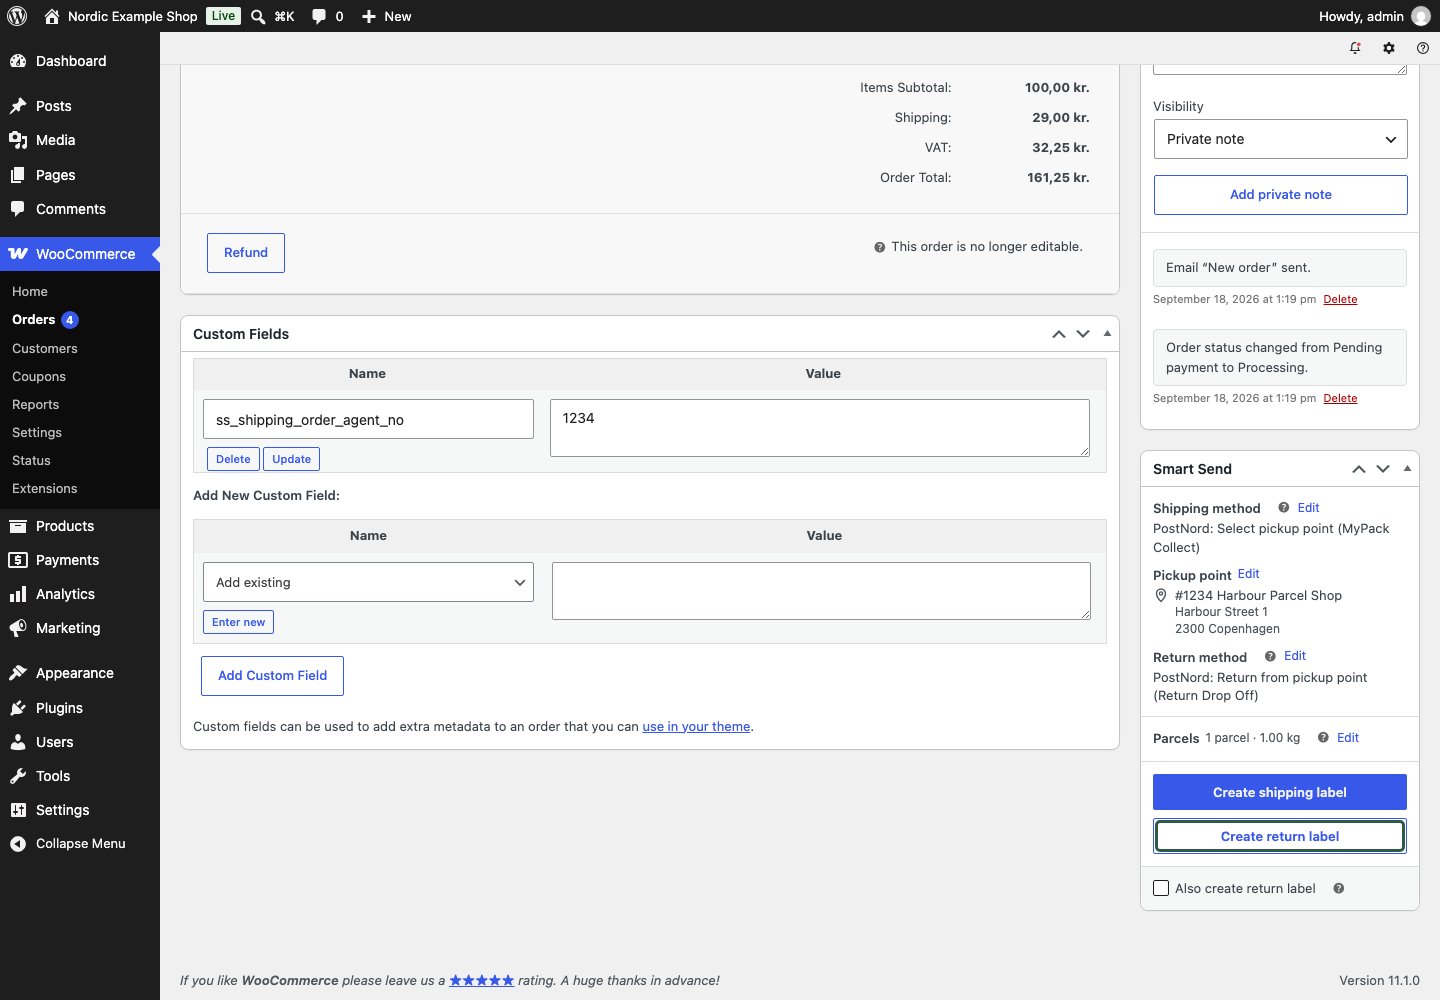Click the Dashboard gauge icon
The image size is (1440, 1000).
click(x=18, y=61)
